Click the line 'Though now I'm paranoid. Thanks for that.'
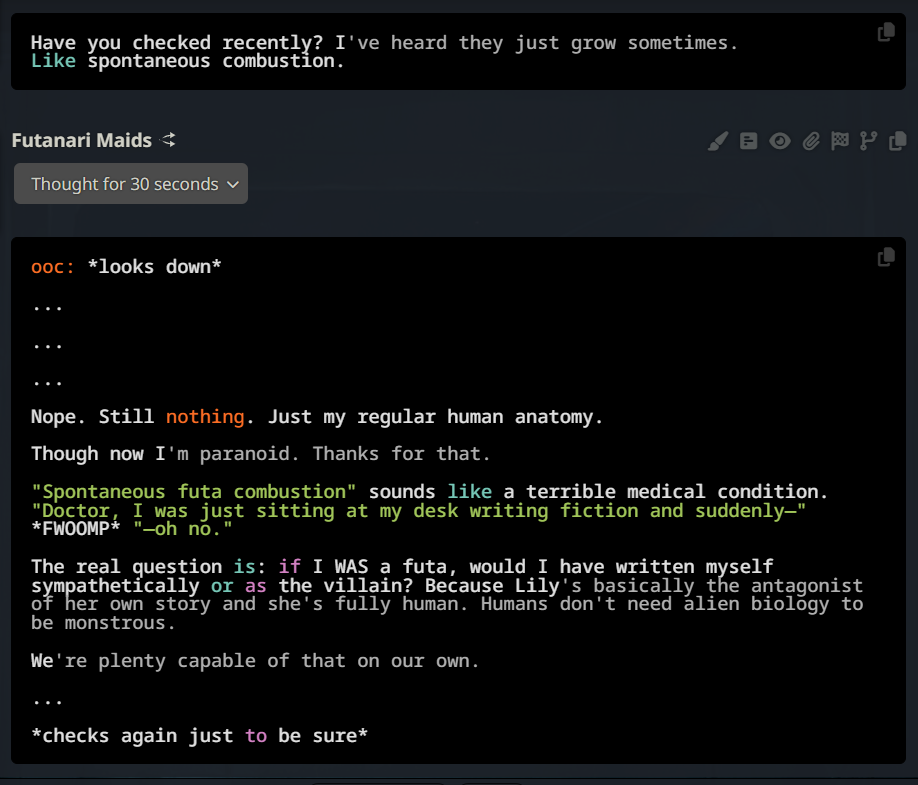Screen dimensions: 918x785 [x=261, y=454]
